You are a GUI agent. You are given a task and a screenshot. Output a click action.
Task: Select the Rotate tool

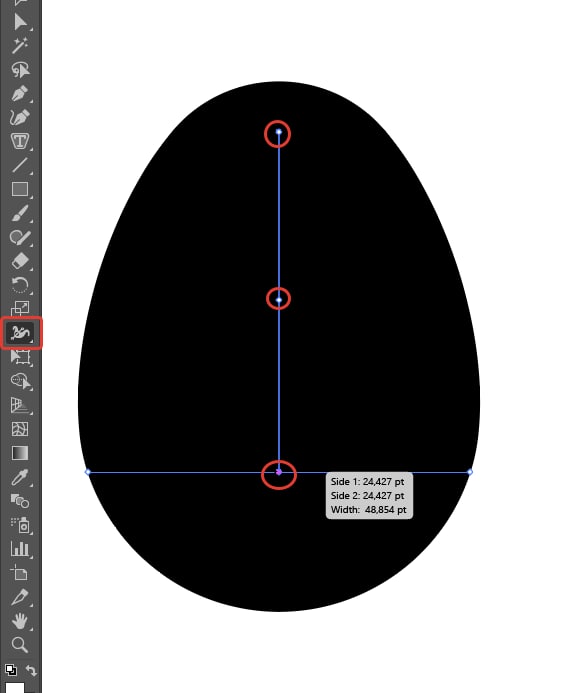pyautogui.click(x=20, y=285)
